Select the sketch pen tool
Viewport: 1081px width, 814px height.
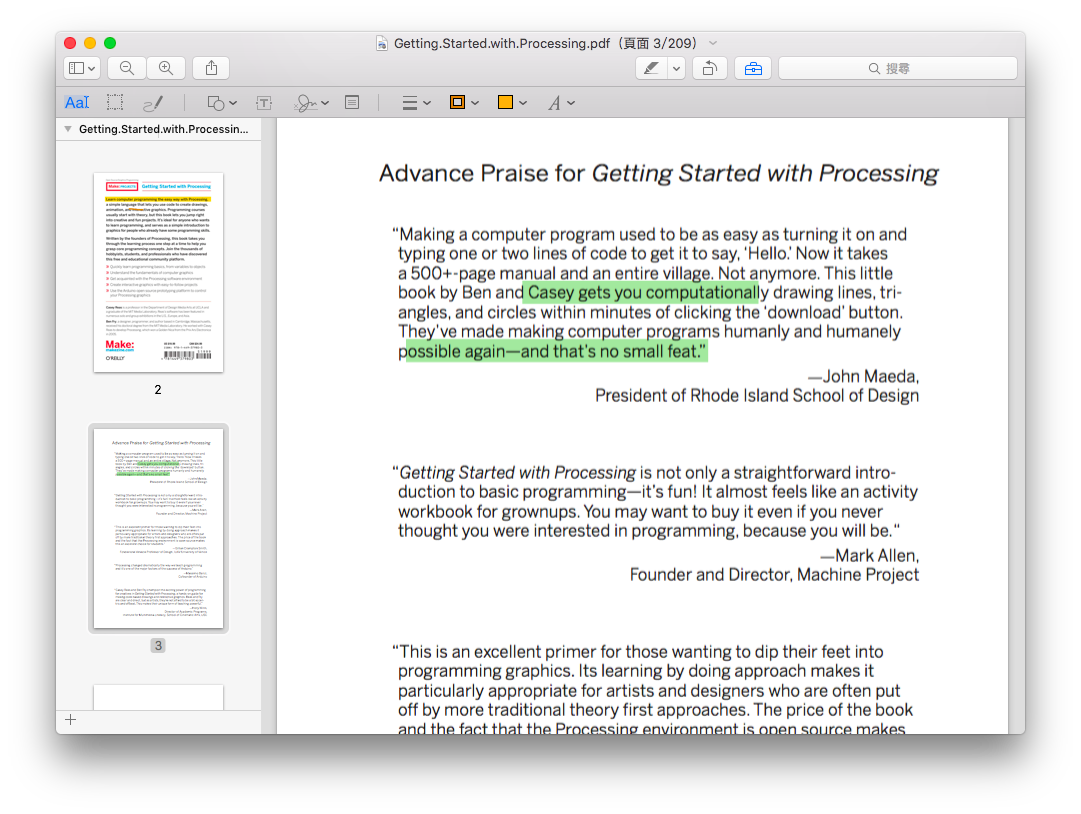[x=152, y=103]
